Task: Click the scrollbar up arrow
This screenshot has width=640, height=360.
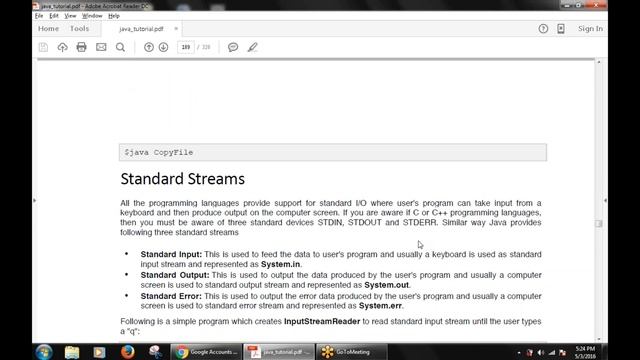Action: pos(599,62)
